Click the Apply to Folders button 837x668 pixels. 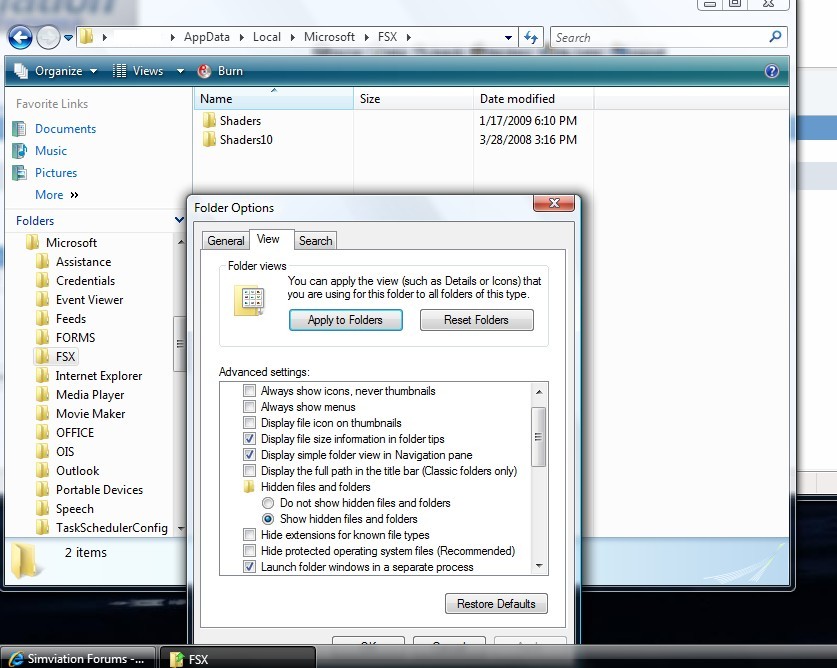pyautogui.click(x=345, y=320)
